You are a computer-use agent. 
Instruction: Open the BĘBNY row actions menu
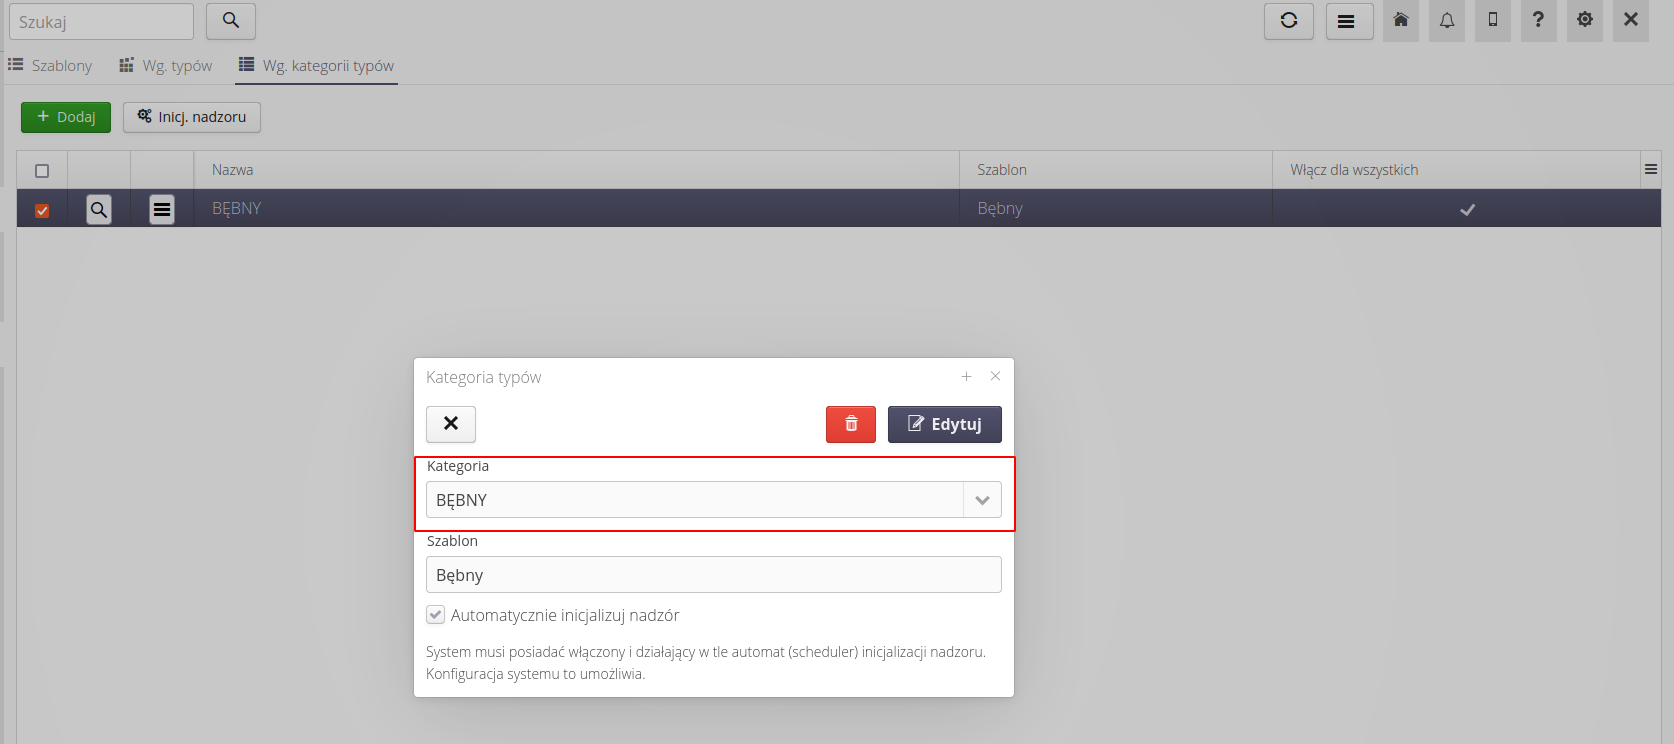click(162, 209)
